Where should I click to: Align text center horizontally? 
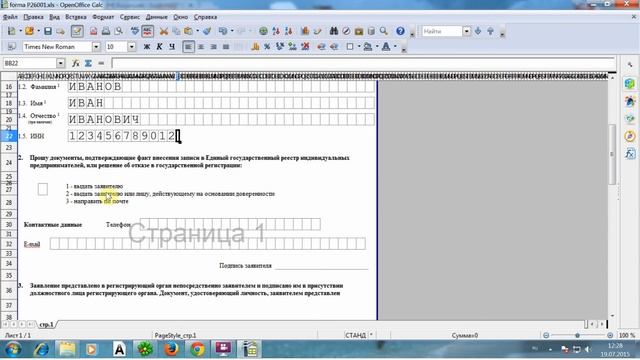click(201, 47)
